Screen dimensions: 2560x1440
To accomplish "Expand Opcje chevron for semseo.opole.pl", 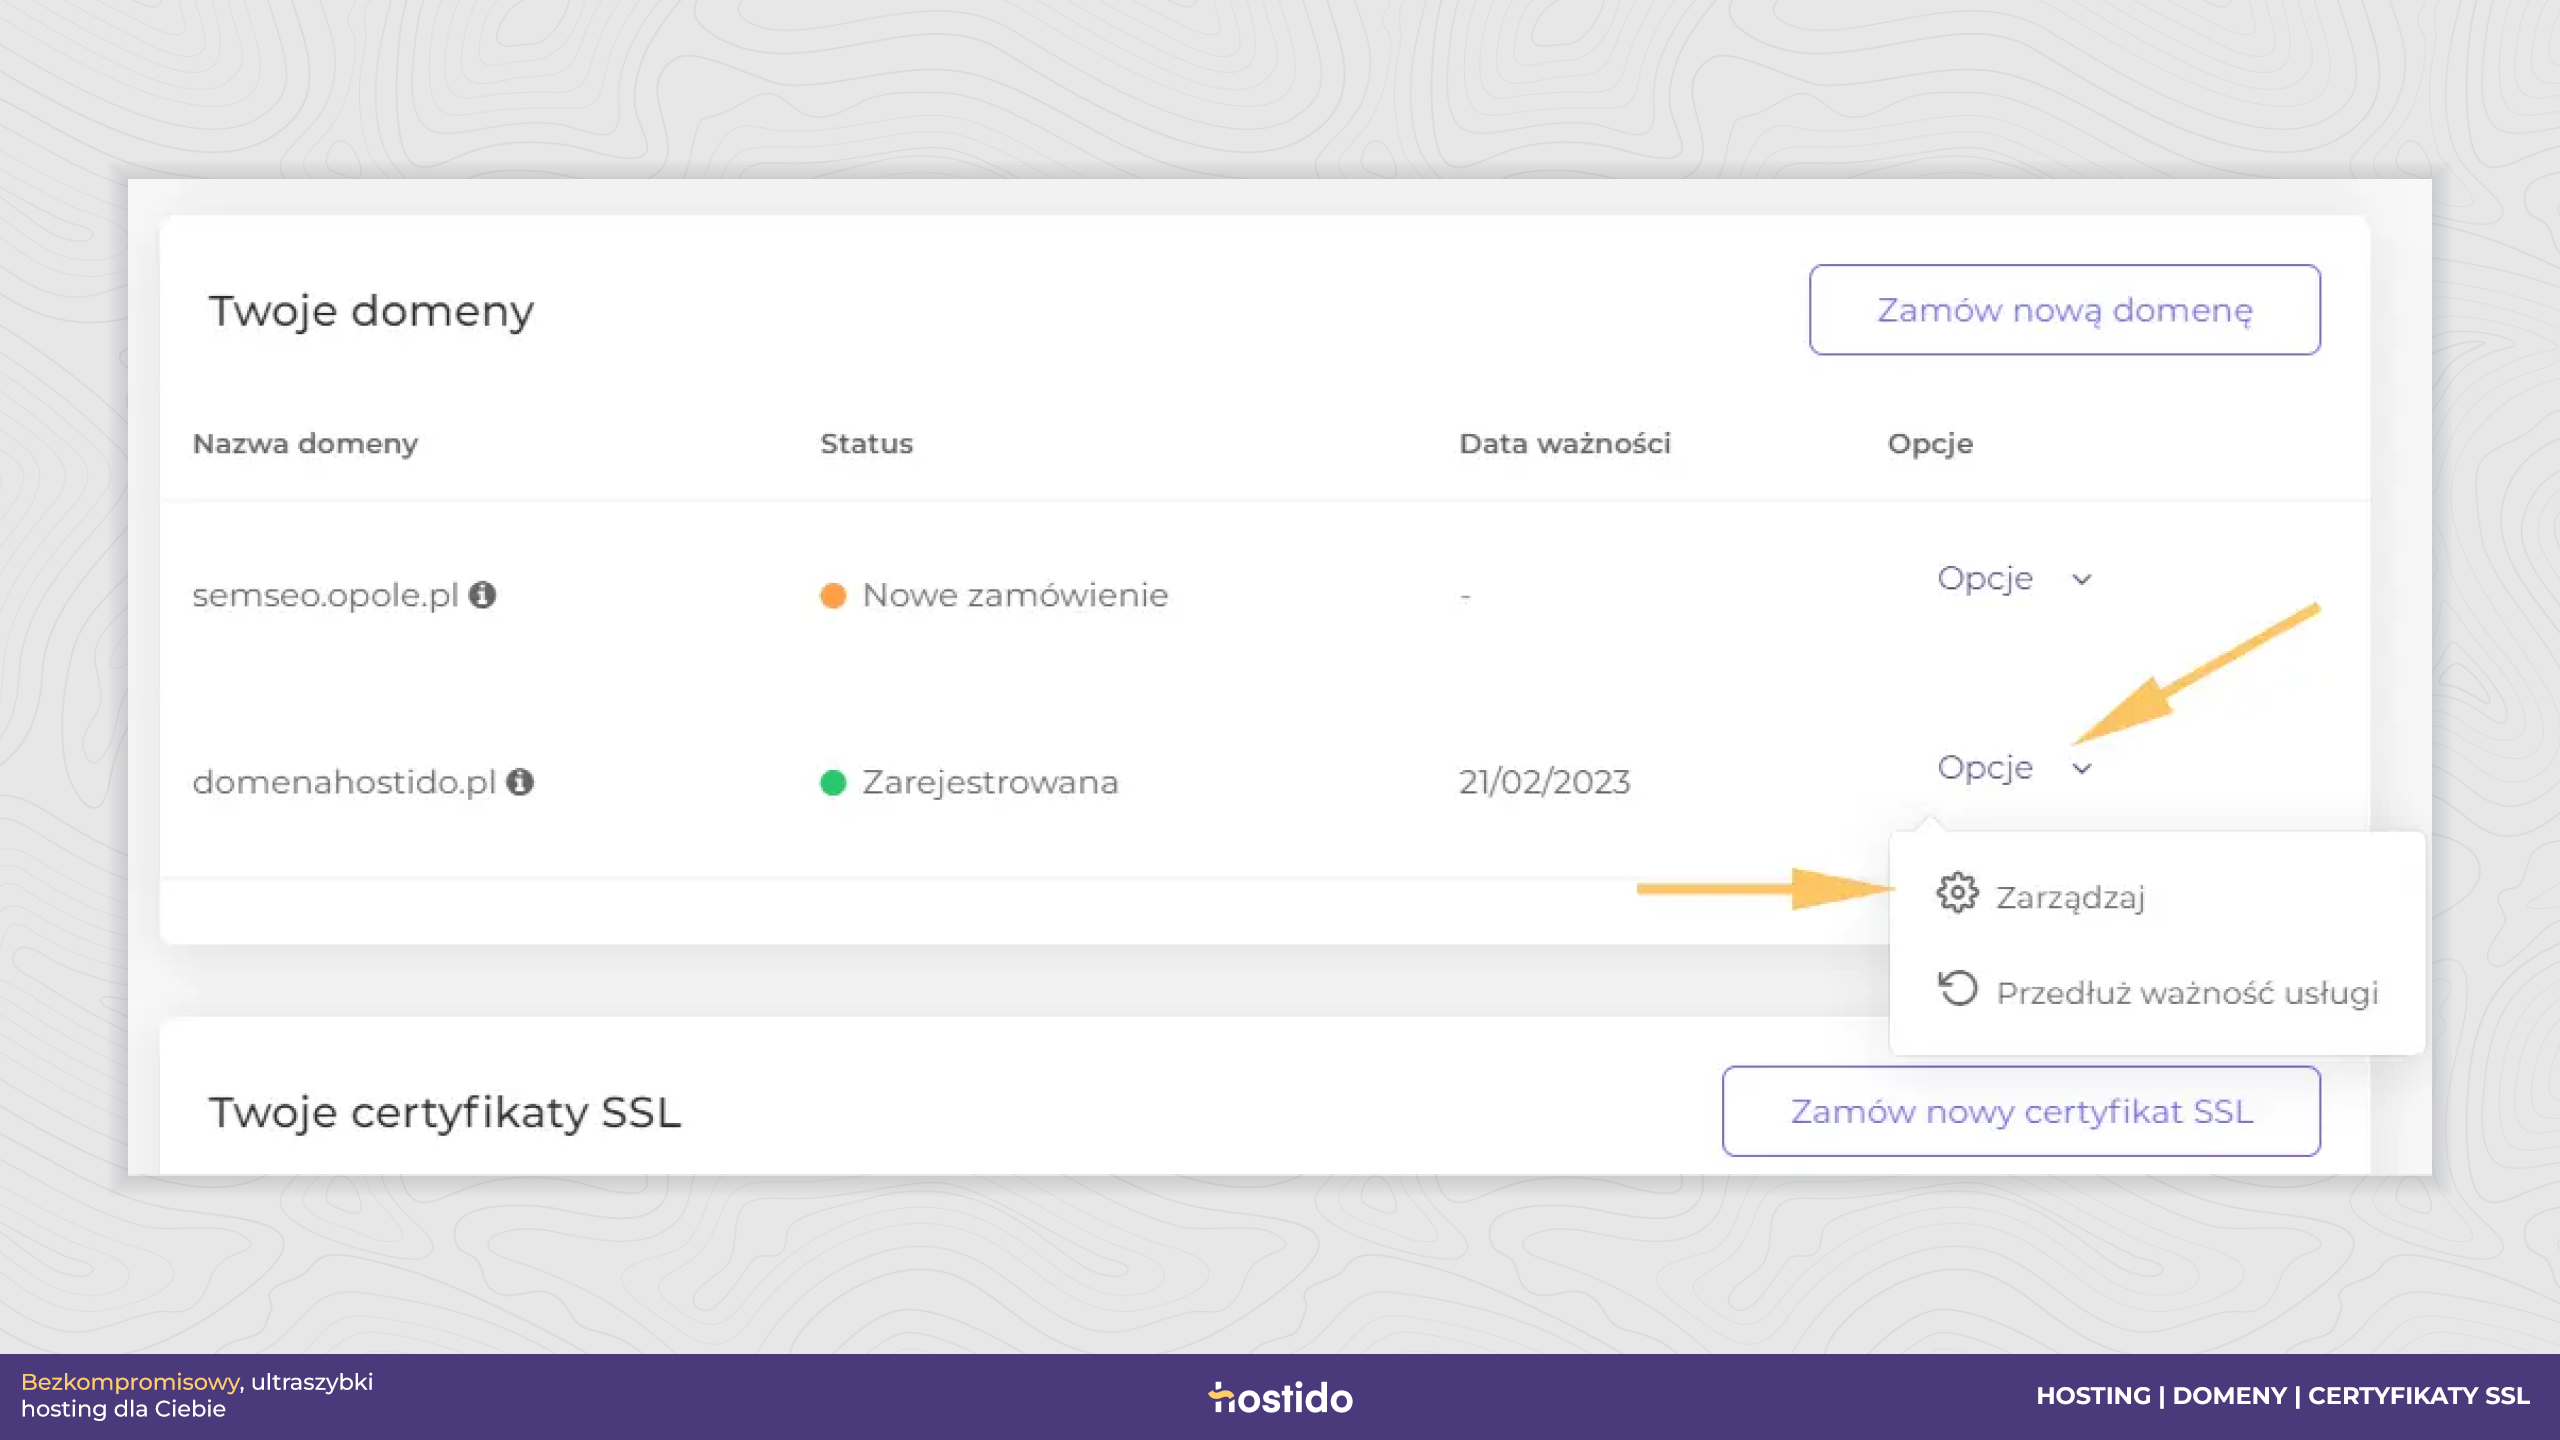I will 2082,579.
